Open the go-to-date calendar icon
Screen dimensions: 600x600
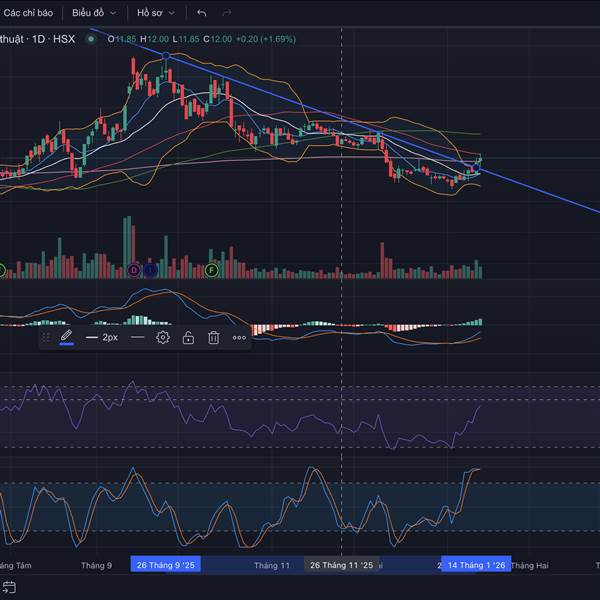coord(9,587)
